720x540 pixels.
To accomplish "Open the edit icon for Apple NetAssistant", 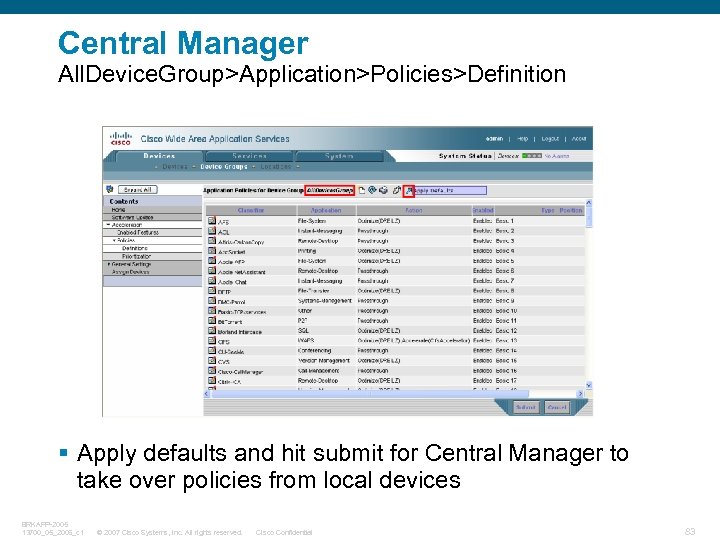I will [212, 271].
